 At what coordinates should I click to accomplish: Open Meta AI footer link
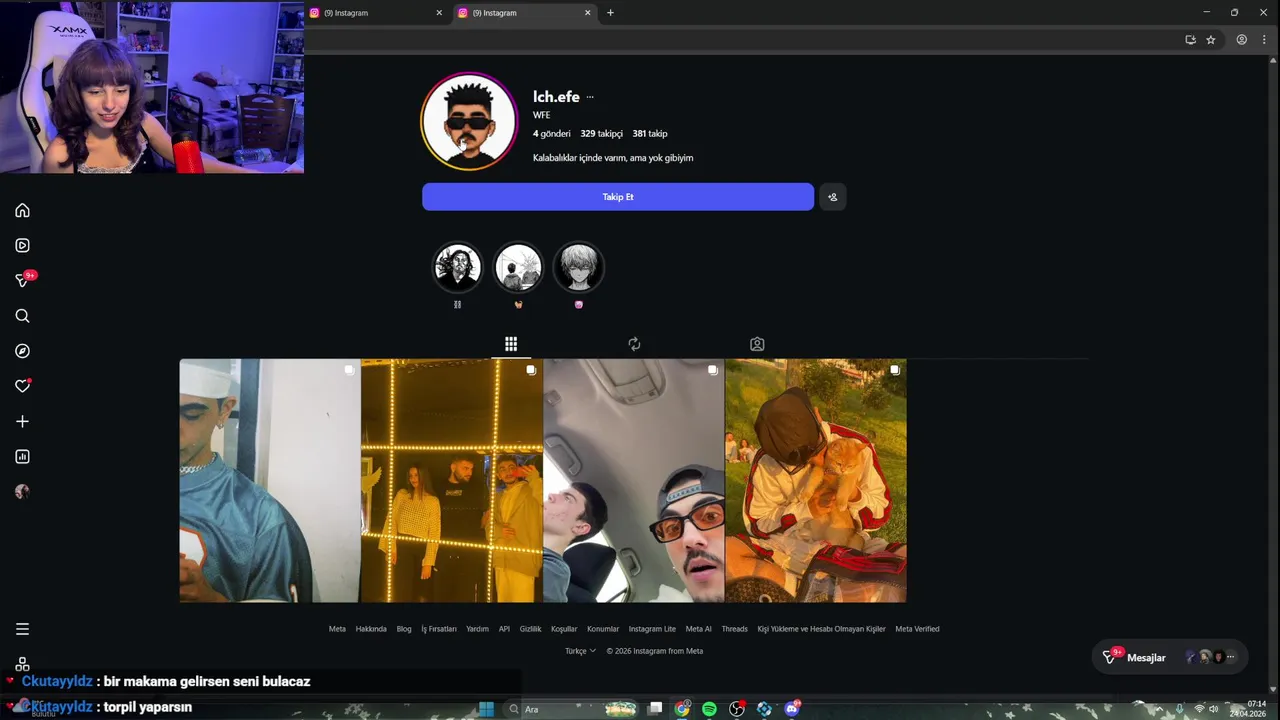coord(699,629)
